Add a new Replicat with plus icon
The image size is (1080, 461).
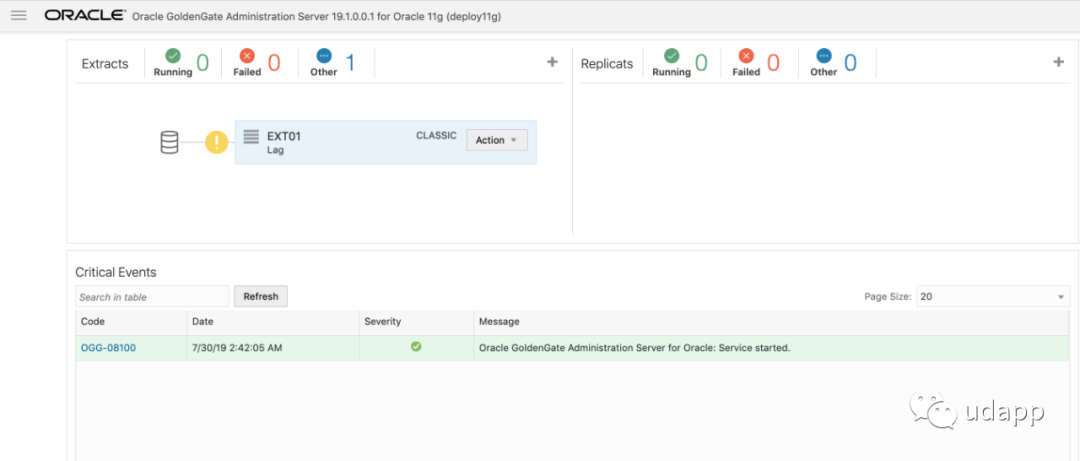point(1059,62)
